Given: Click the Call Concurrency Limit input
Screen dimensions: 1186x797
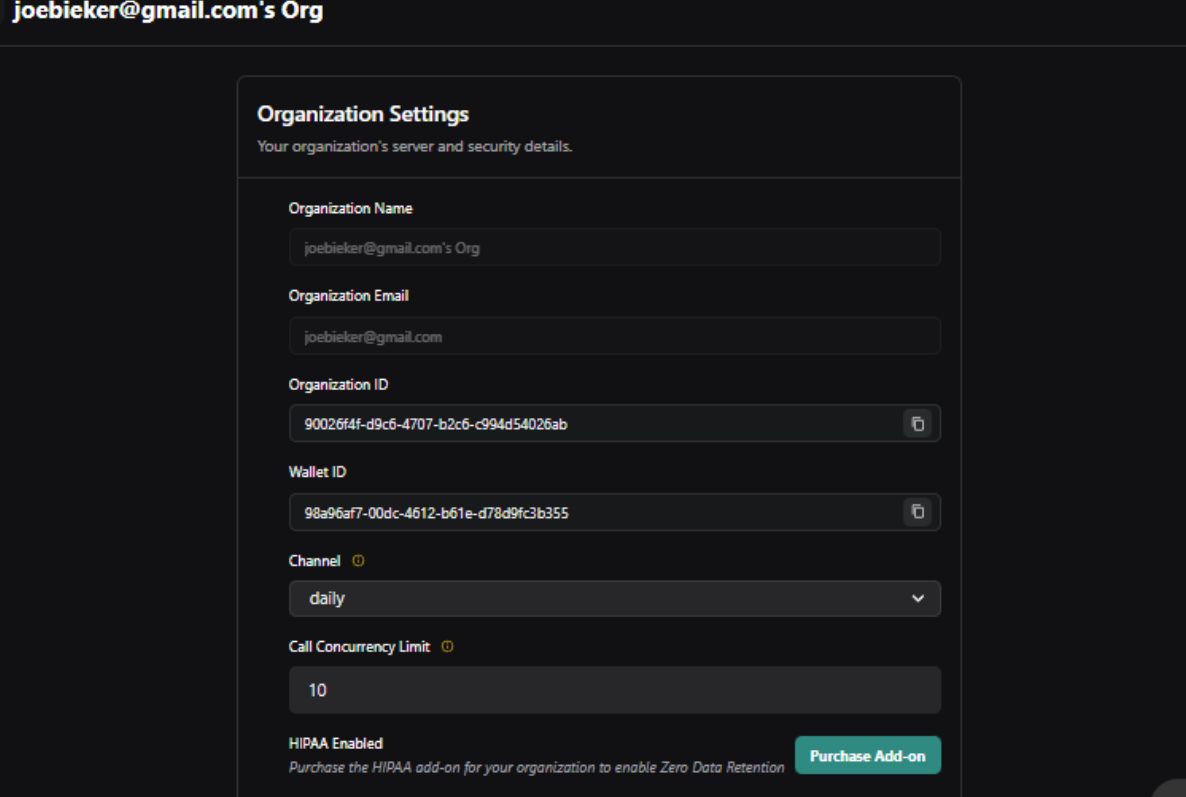Looking at the screenshot, I should [614, 690].
